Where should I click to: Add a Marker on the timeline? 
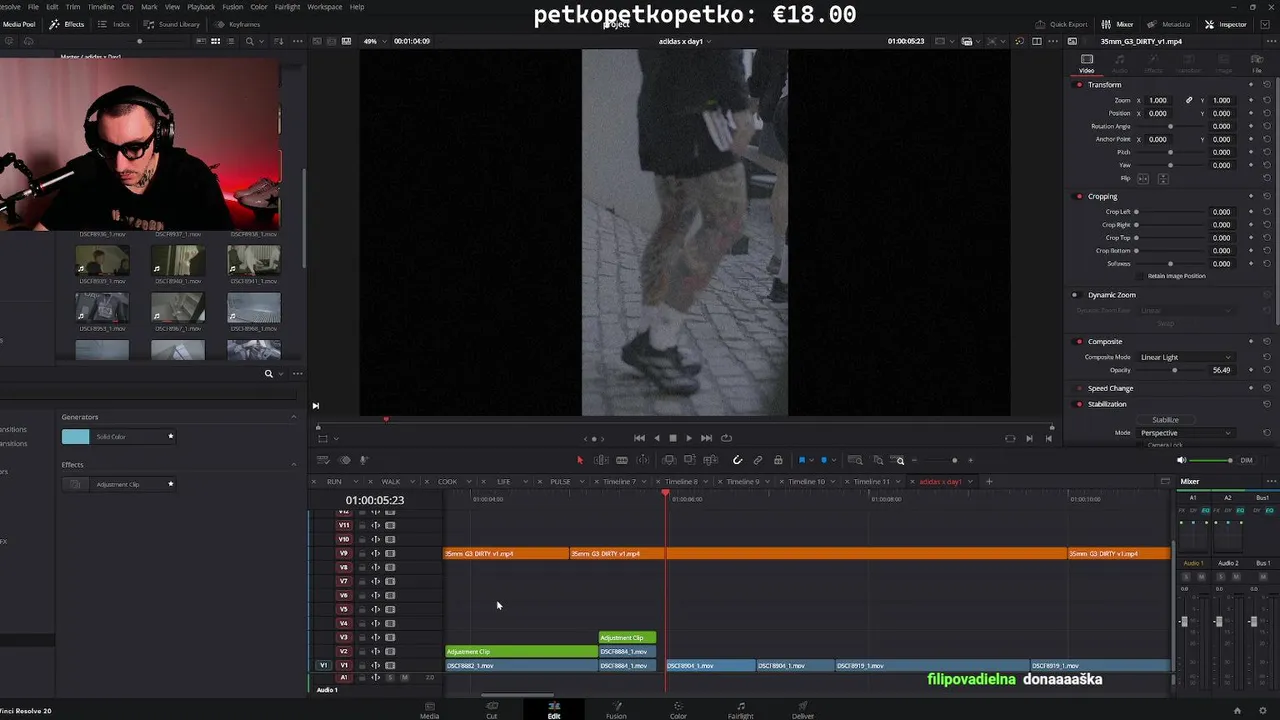pyautogui.click(x=824, y=460)
